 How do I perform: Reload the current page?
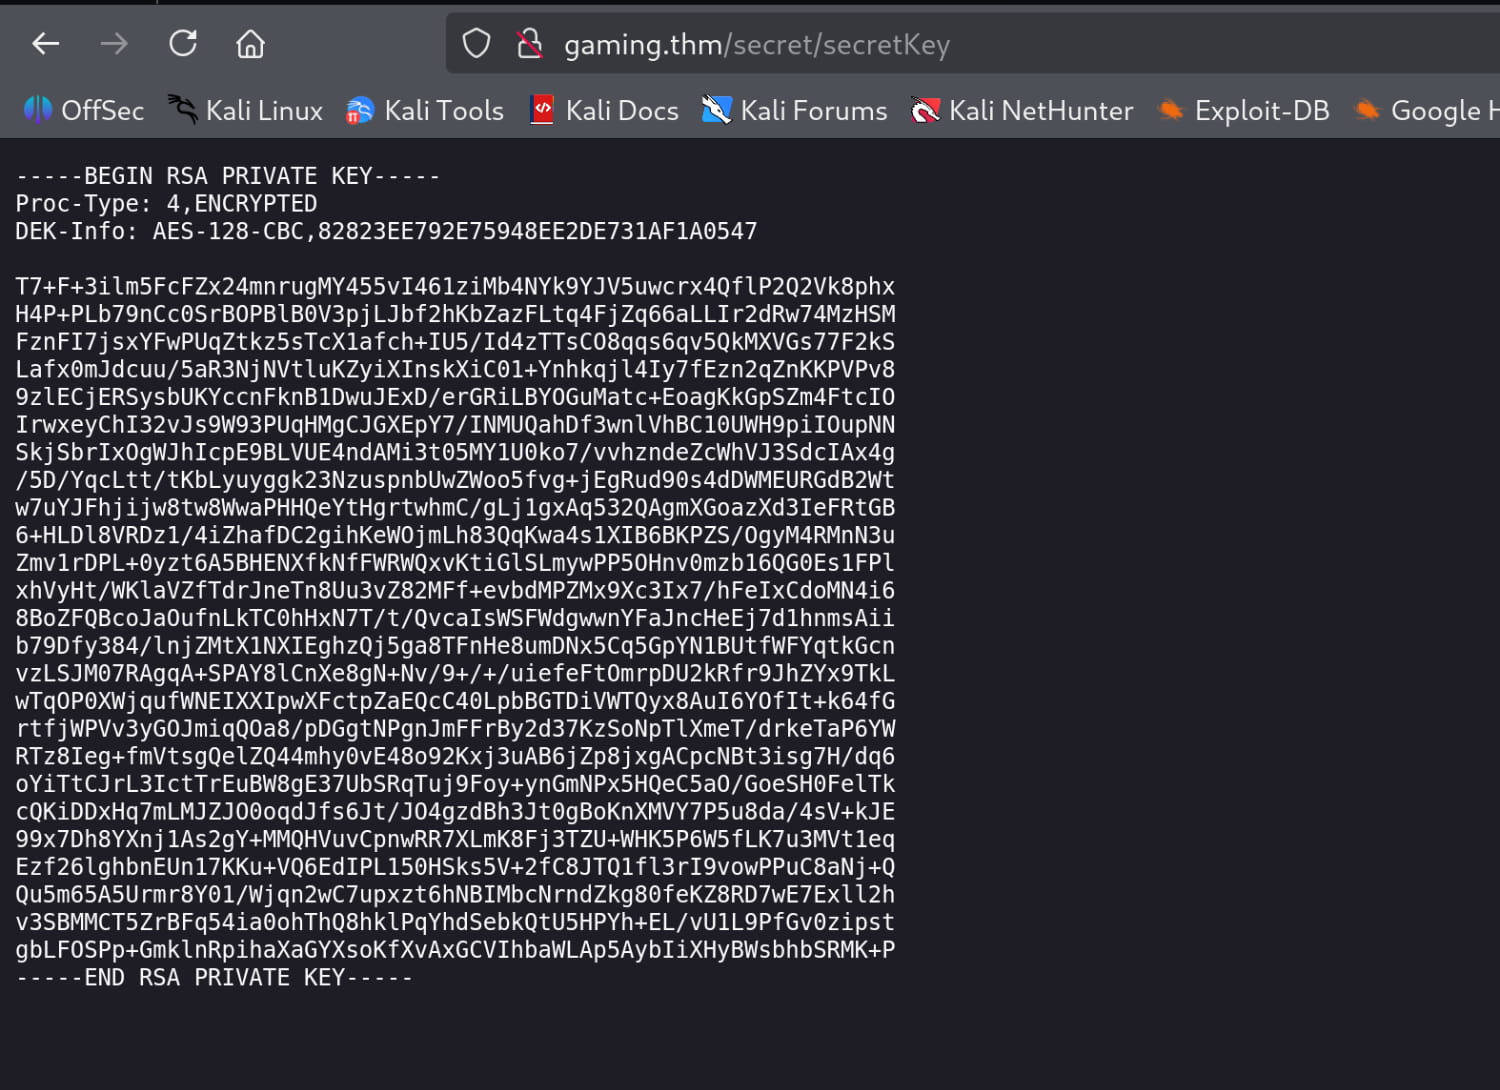(x=183, y=44)
